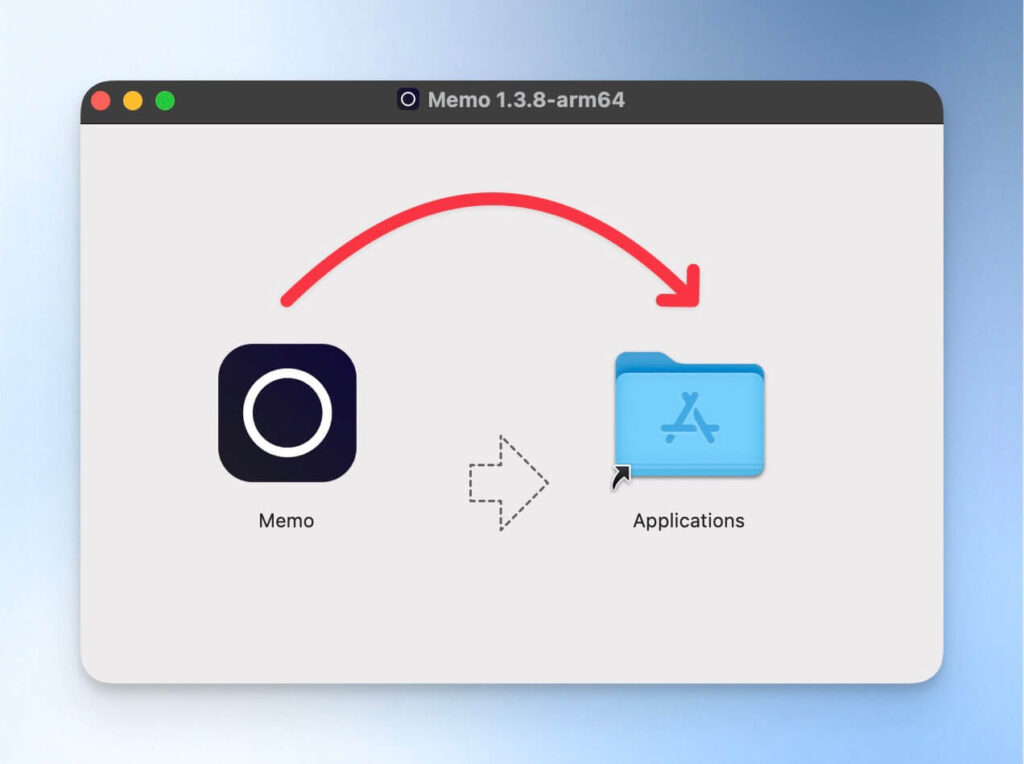Maximize the window with the green button
This screenshot has width=1024, height=764.
click(x=165, y=101)
